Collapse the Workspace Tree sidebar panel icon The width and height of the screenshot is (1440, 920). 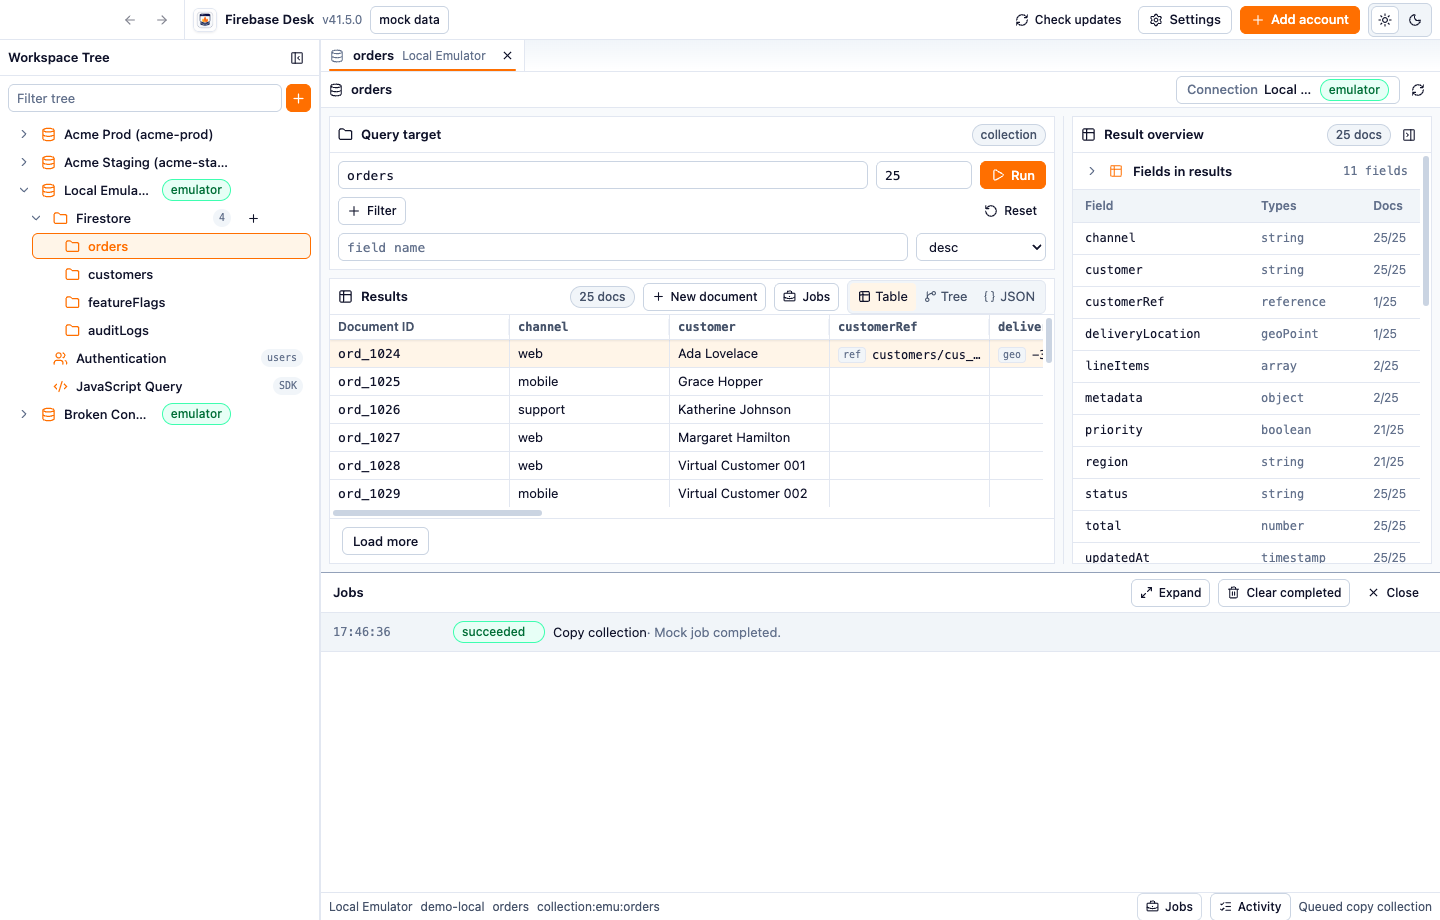tap(297, 58)
